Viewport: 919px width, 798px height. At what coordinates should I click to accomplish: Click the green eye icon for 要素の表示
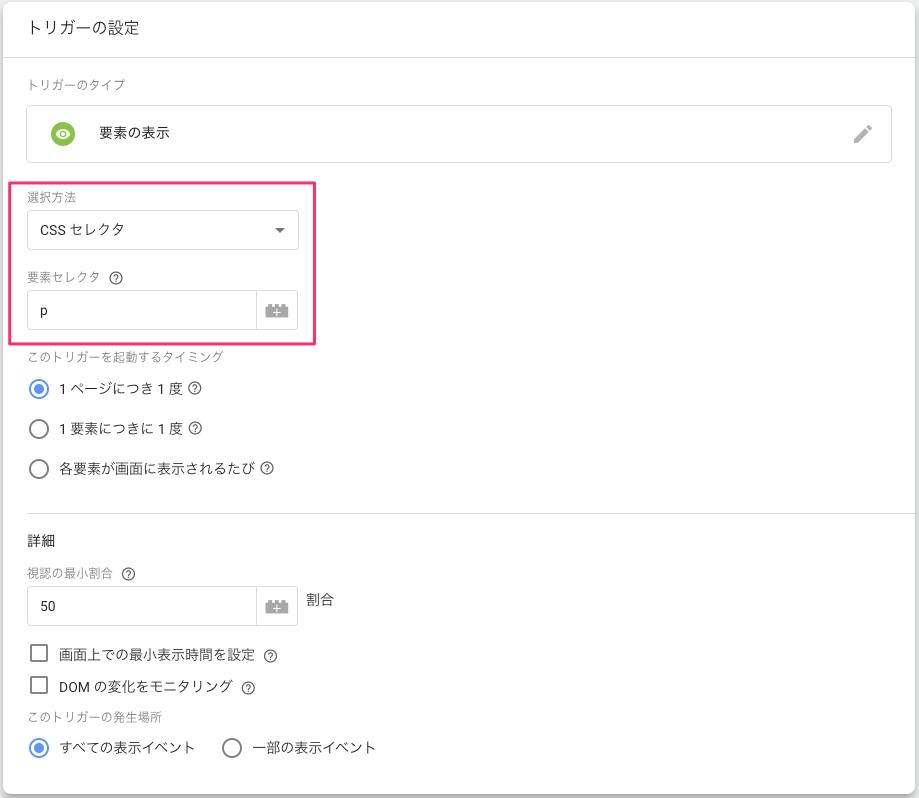pyautogui.click(x=63, y=134)
